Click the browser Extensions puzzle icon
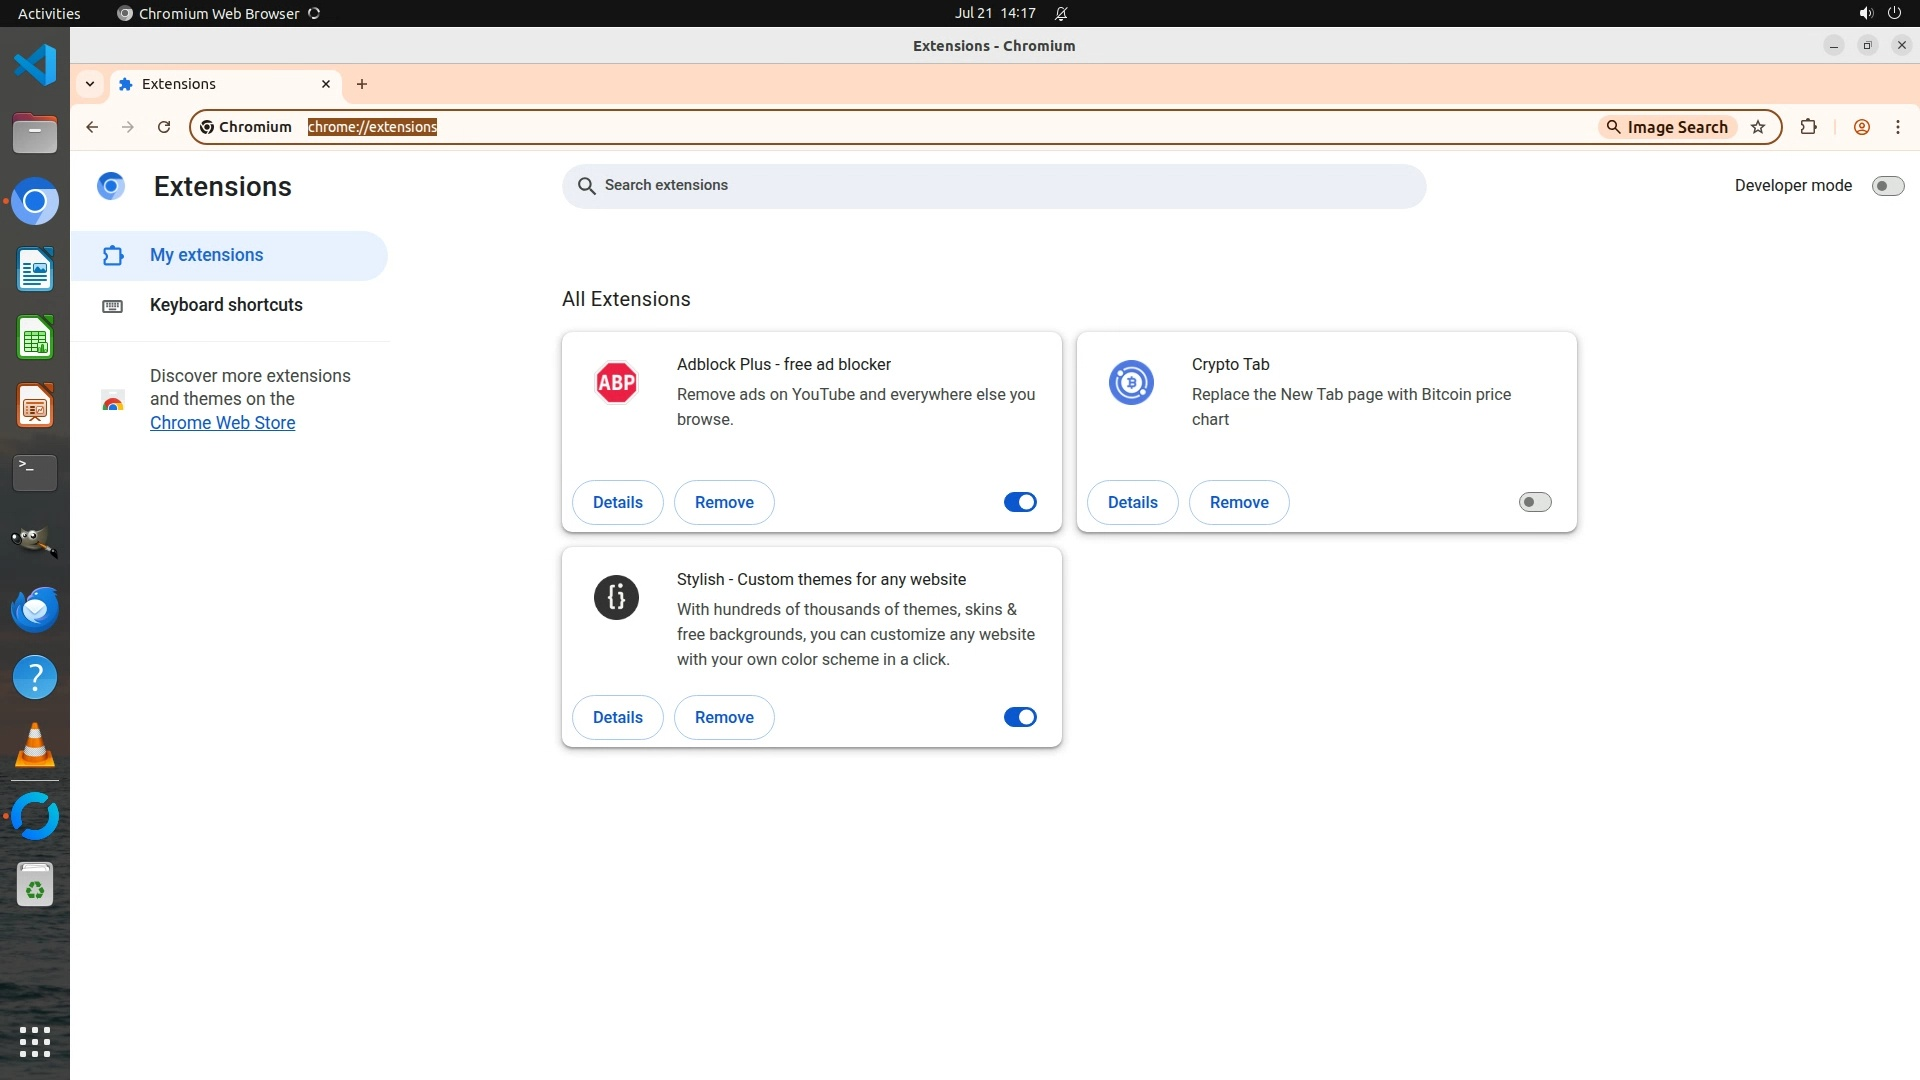 (x=1808, y=127)
